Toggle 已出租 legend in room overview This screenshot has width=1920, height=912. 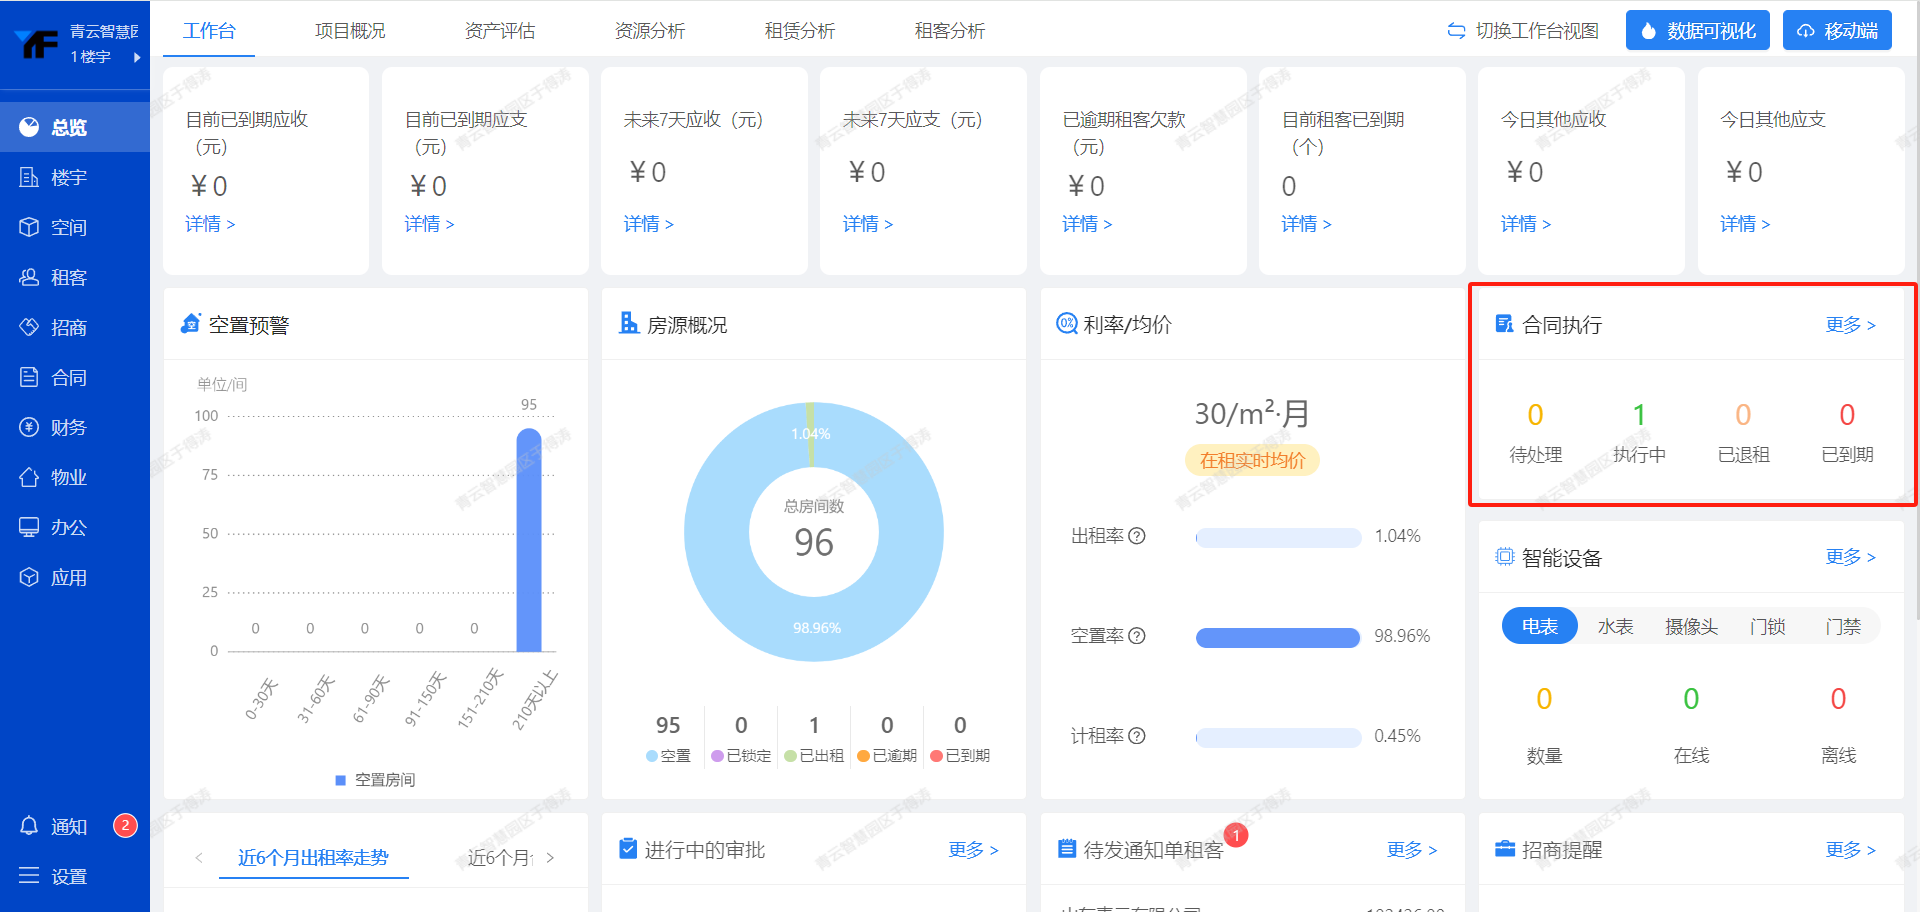coord(814,756)
